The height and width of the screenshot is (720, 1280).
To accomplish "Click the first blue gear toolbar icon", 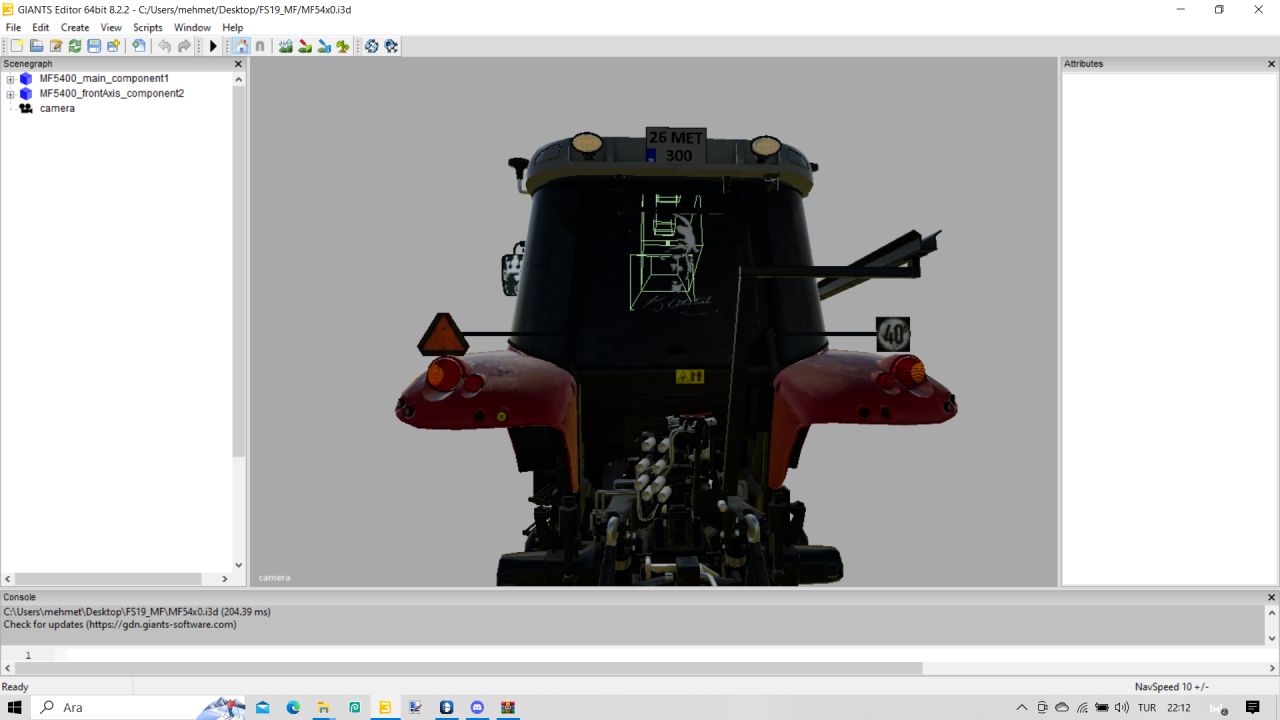I will (x=371, y=46).
